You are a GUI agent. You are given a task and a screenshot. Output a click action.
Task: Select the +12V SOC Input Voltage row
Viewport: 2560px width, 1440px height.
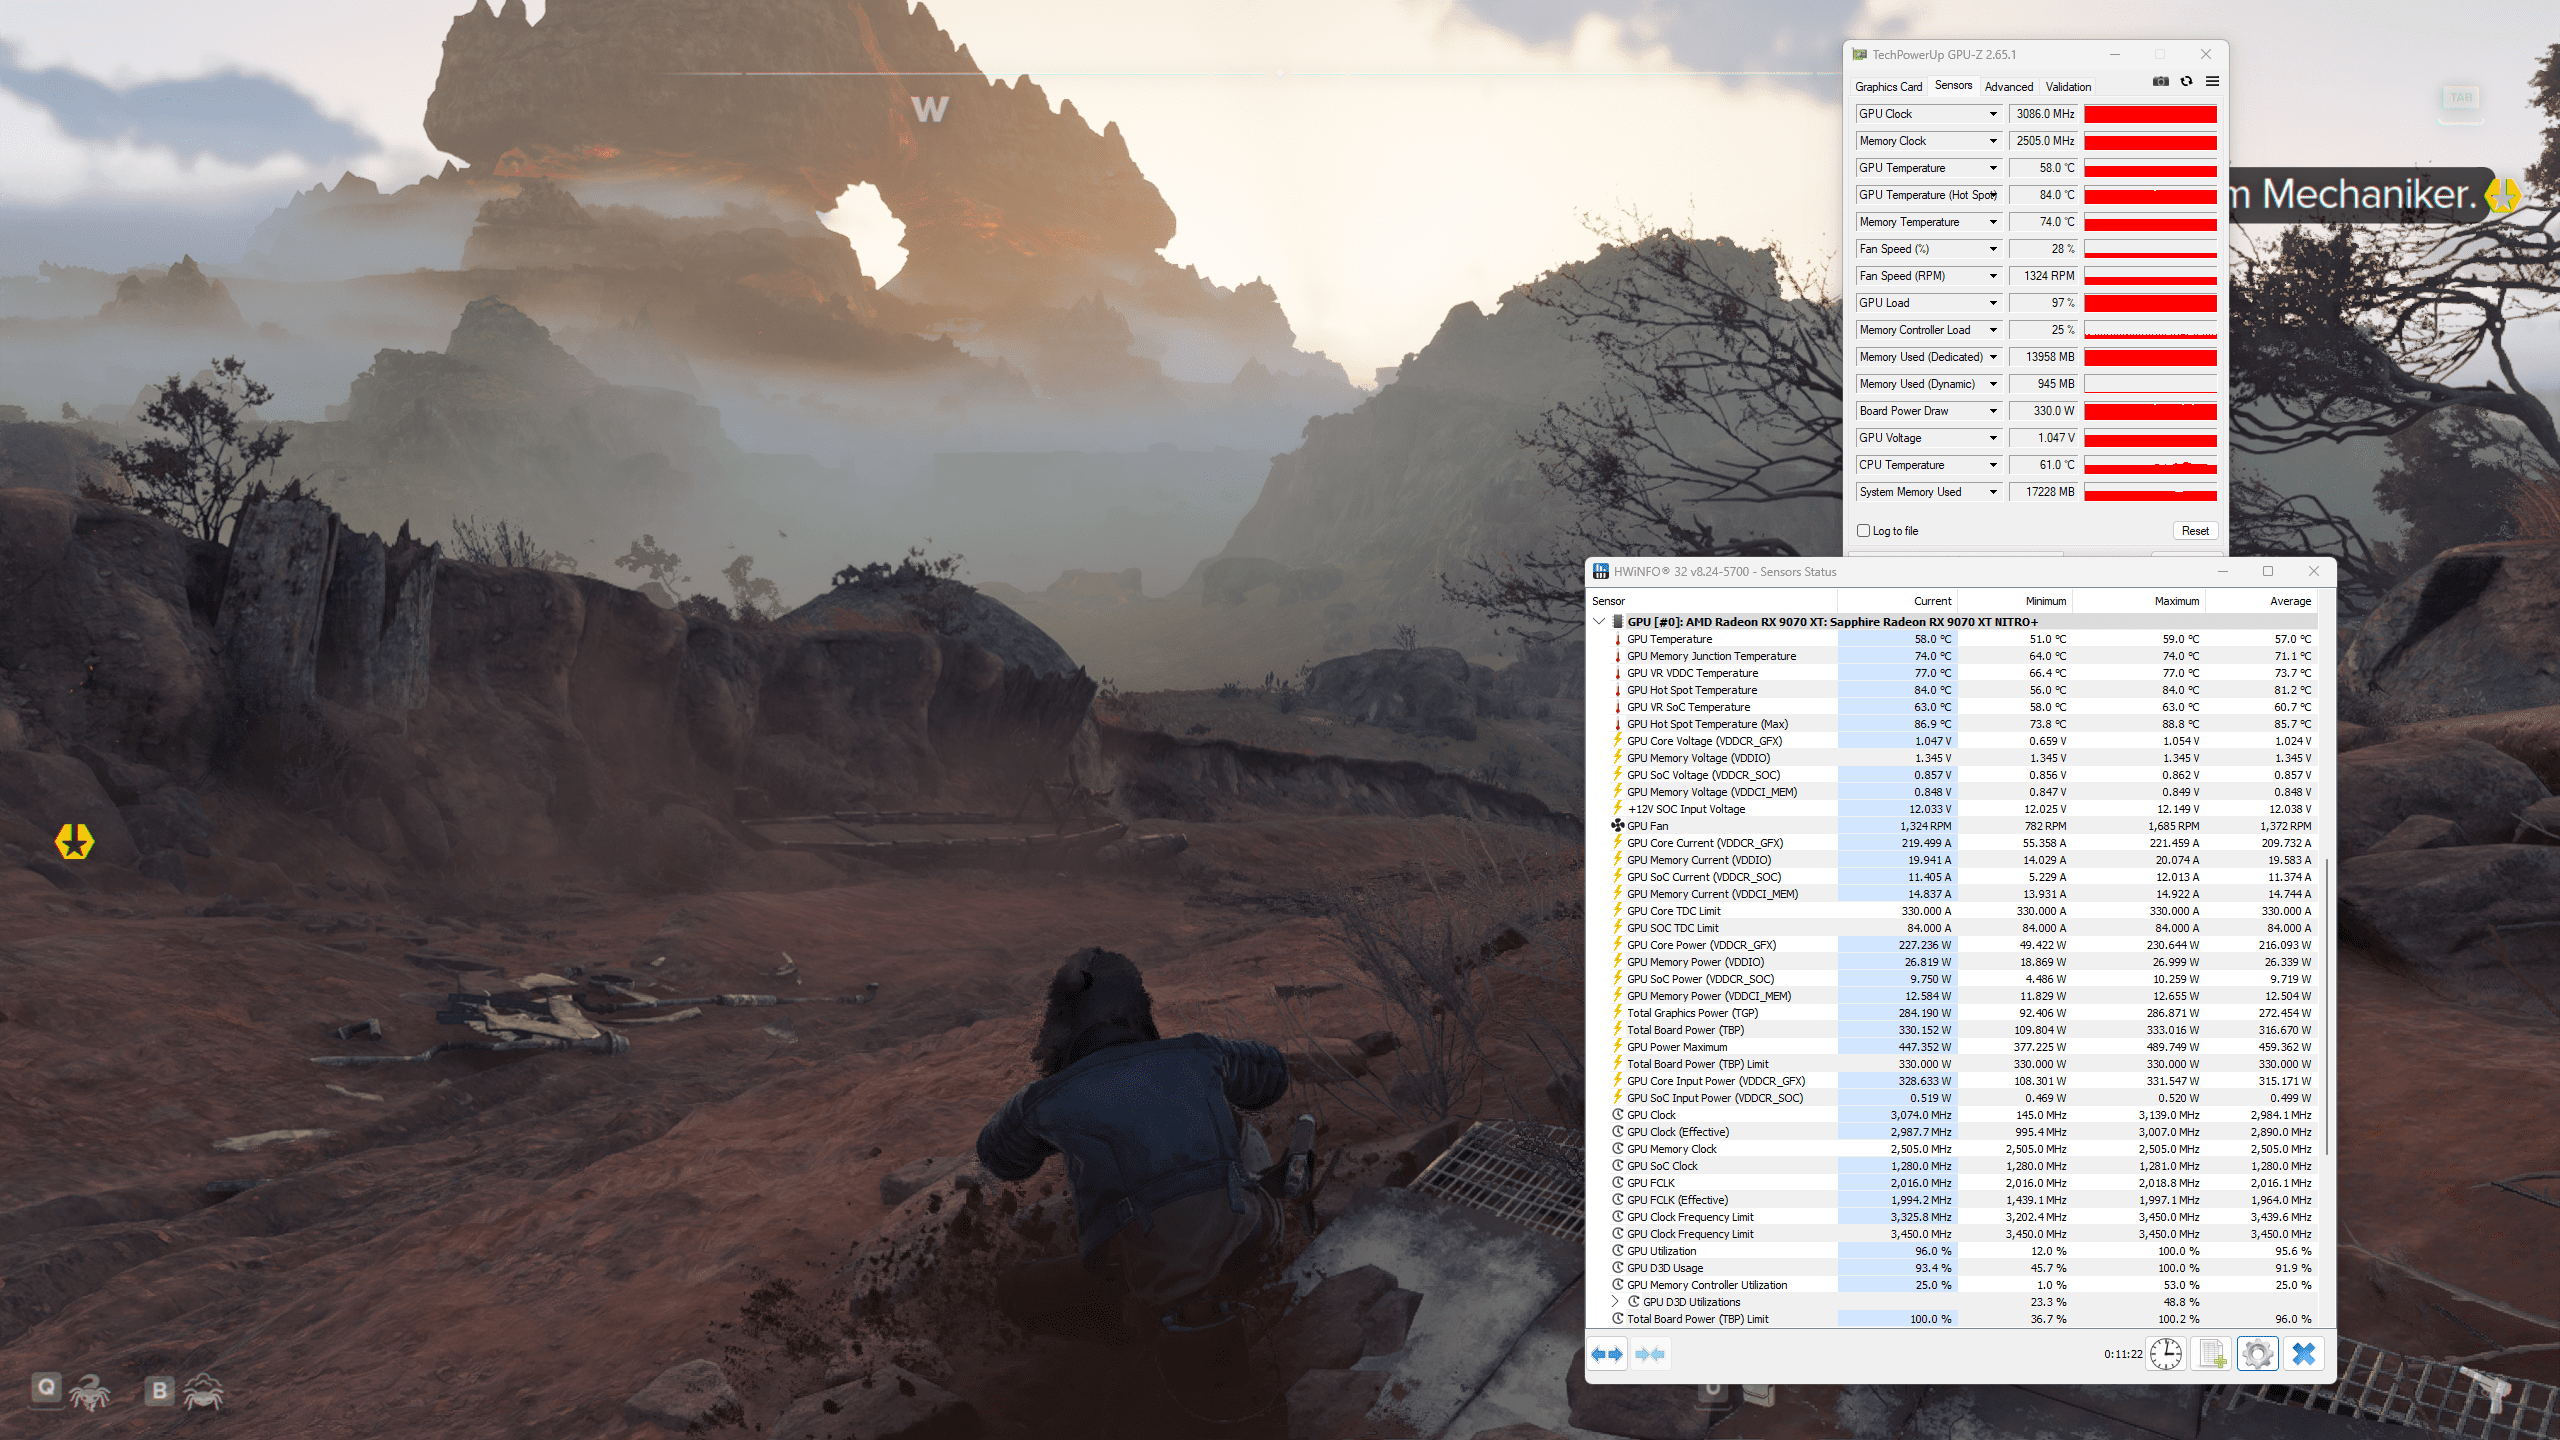1953,809
